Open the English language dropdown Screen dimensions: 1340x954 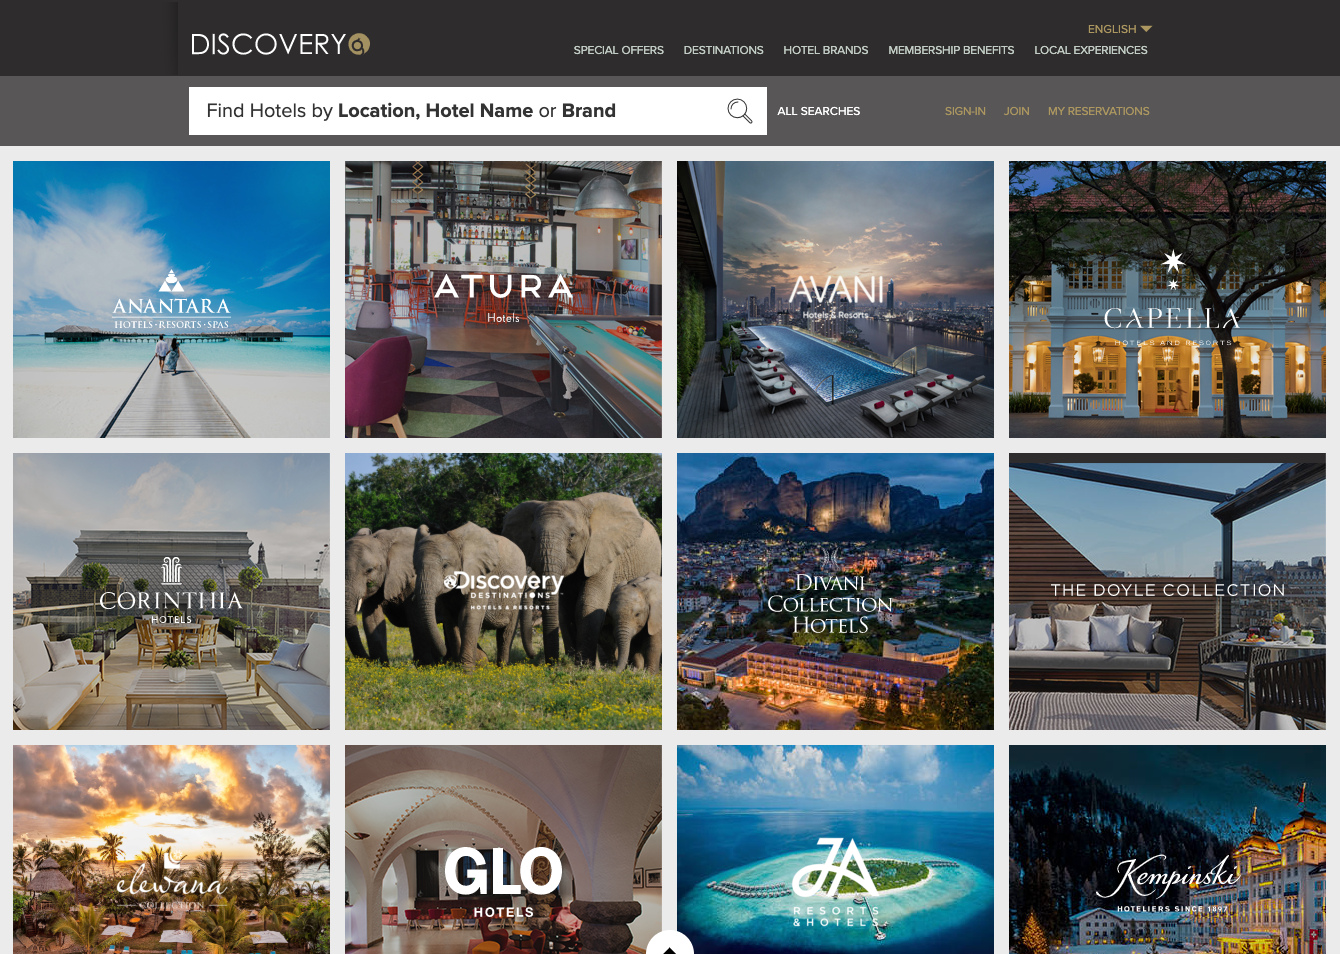pyautogui.click(x=1119, y=29)
